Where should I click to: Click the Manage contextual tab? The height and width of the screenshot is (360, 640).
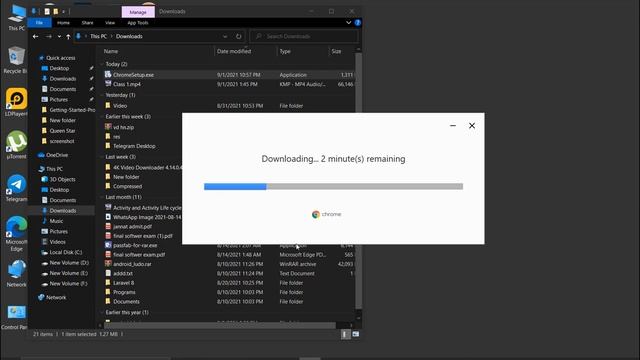point(138,12)
